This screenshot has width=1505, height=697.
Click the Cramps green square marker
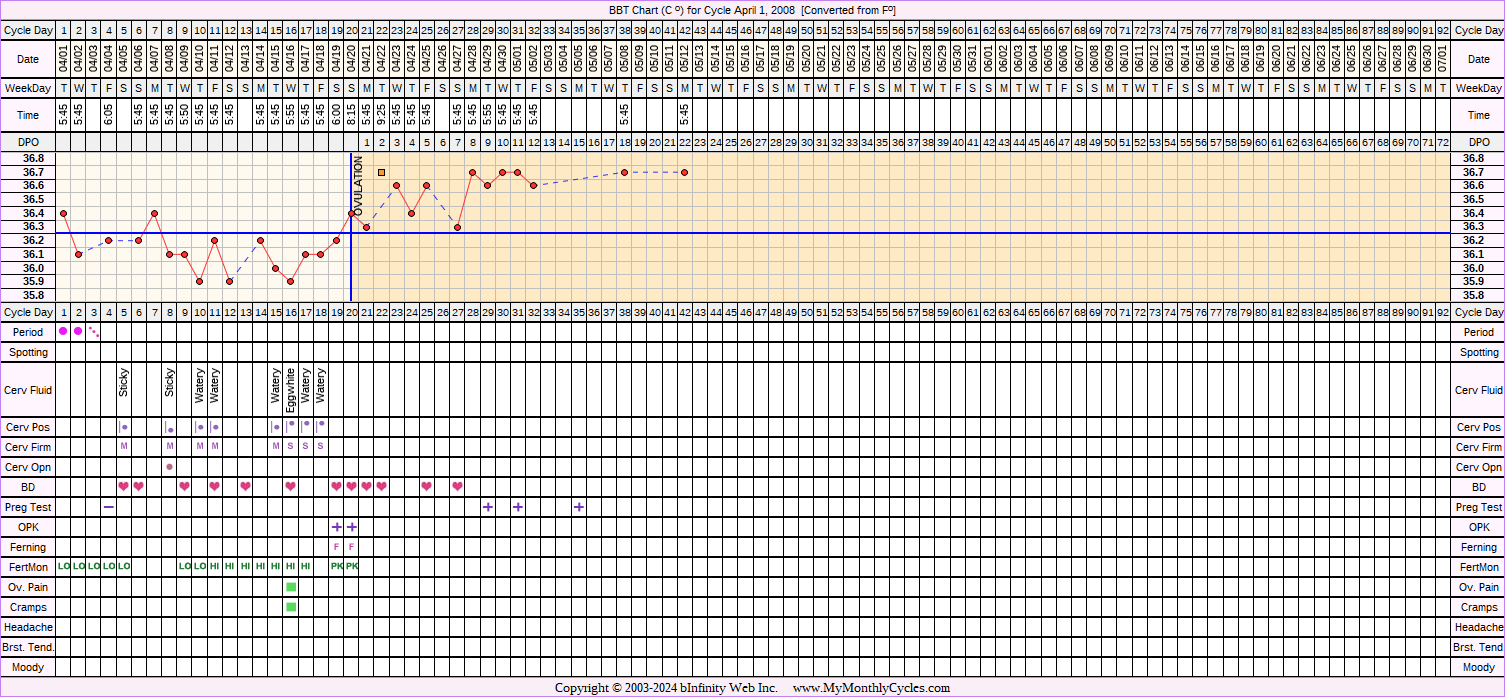pos(291,607)
